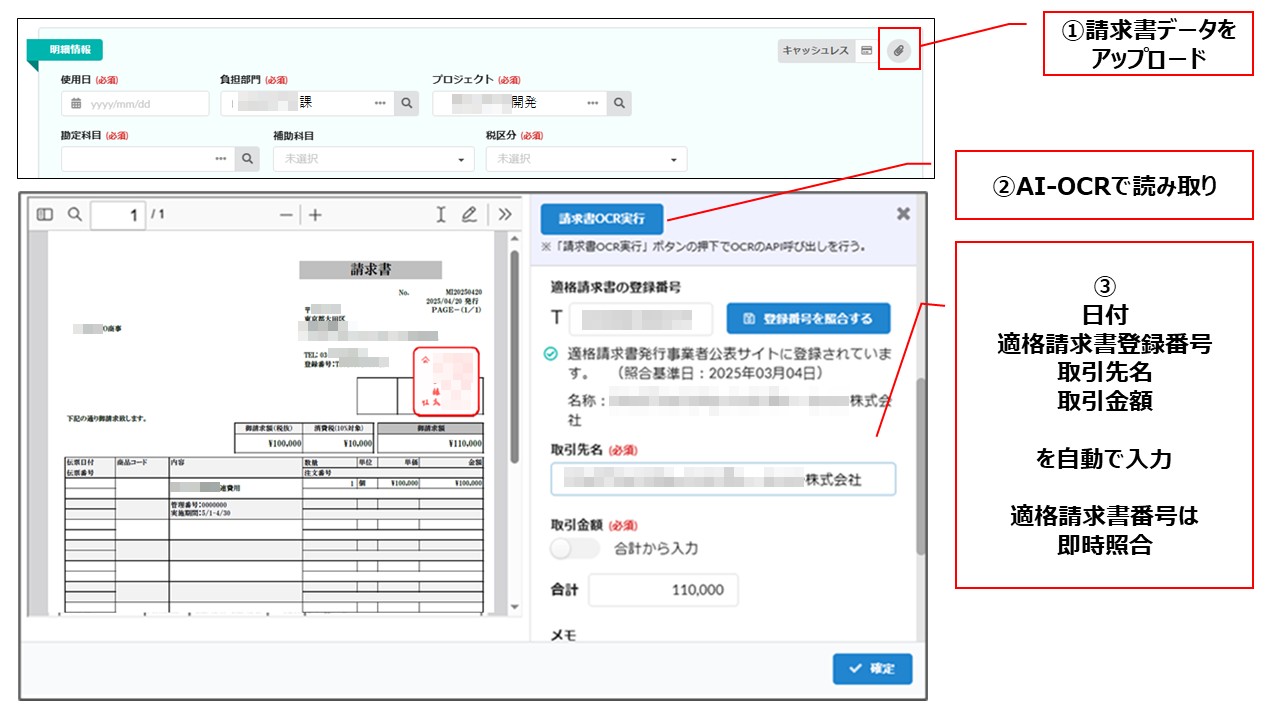Select the text cursor tool in PDF viewer
This screenshot has width=1280, height=720.
(440, 215)
